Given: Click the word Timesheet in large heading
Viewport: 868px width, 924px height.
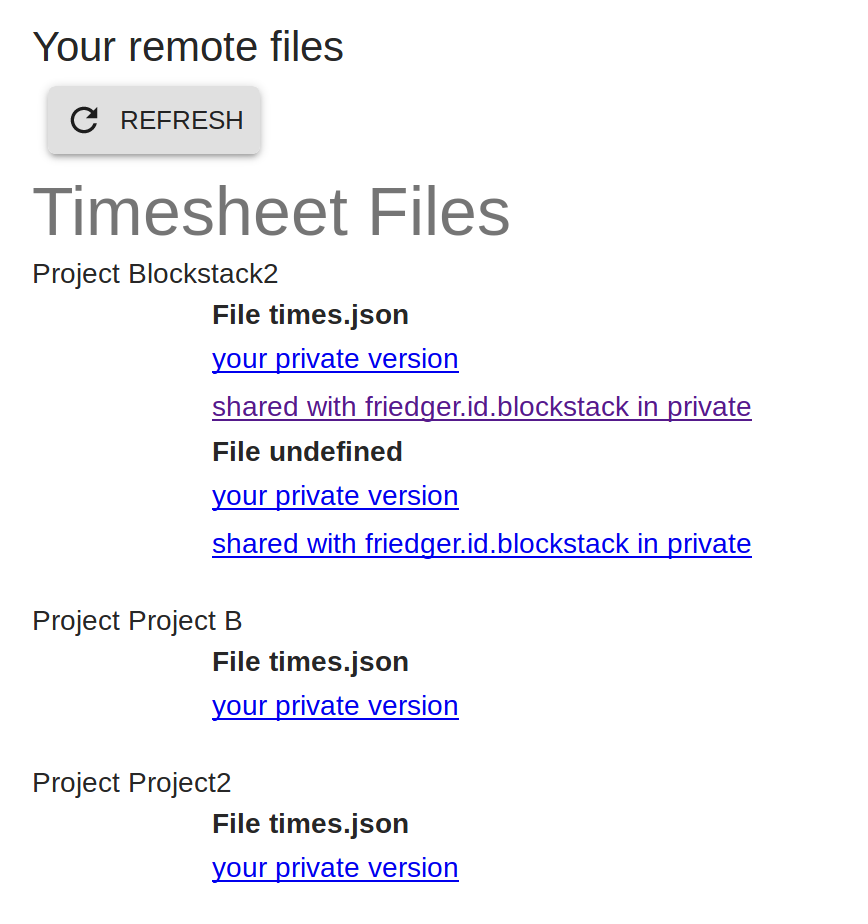Looking at the screenshot, I should (190, 211).
